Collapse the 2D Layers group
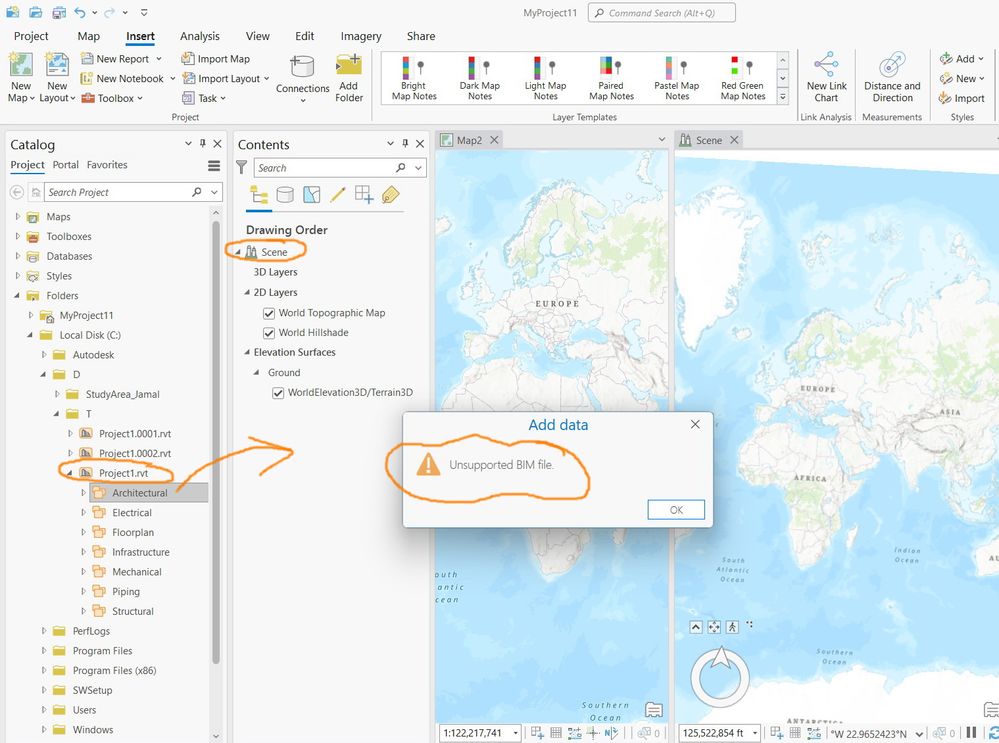Viewport: 999px width, 743px height. [247, 292]
